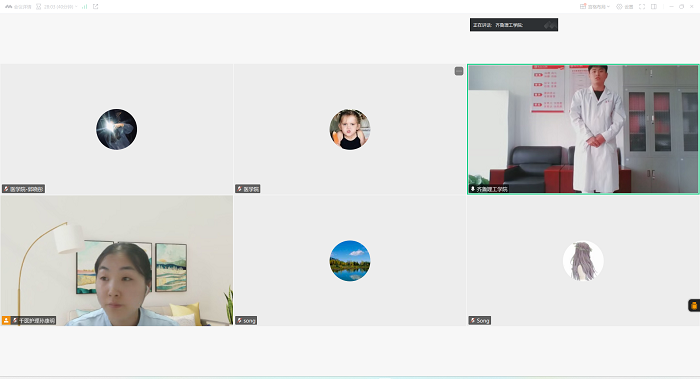Screen dimensions: 700x379
Task: Click the pop-out share icon in top bar
Action: point(96,7)
